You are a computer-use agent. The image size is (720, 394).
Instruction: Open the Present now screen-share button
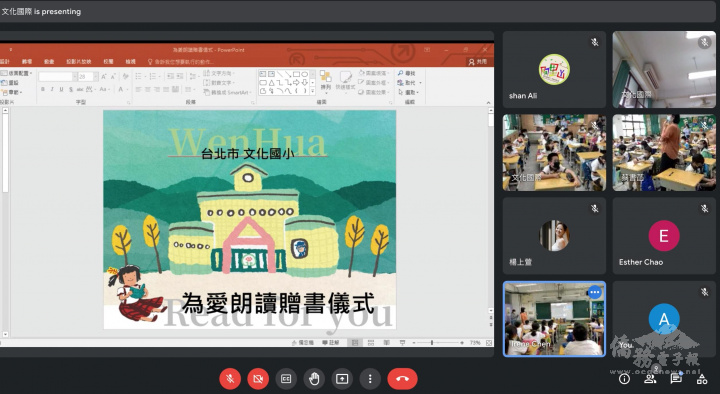342,379
